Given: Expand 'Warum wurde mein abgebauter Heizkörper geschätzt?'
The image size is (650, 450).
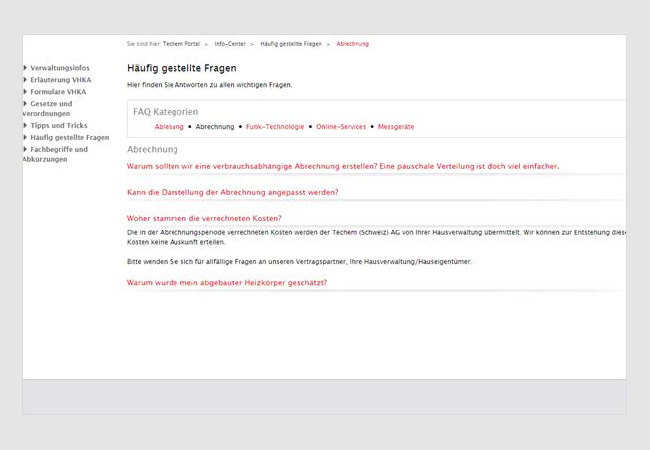Looking at the screenshot, I should pyautogui.click(x=227, y=283).
